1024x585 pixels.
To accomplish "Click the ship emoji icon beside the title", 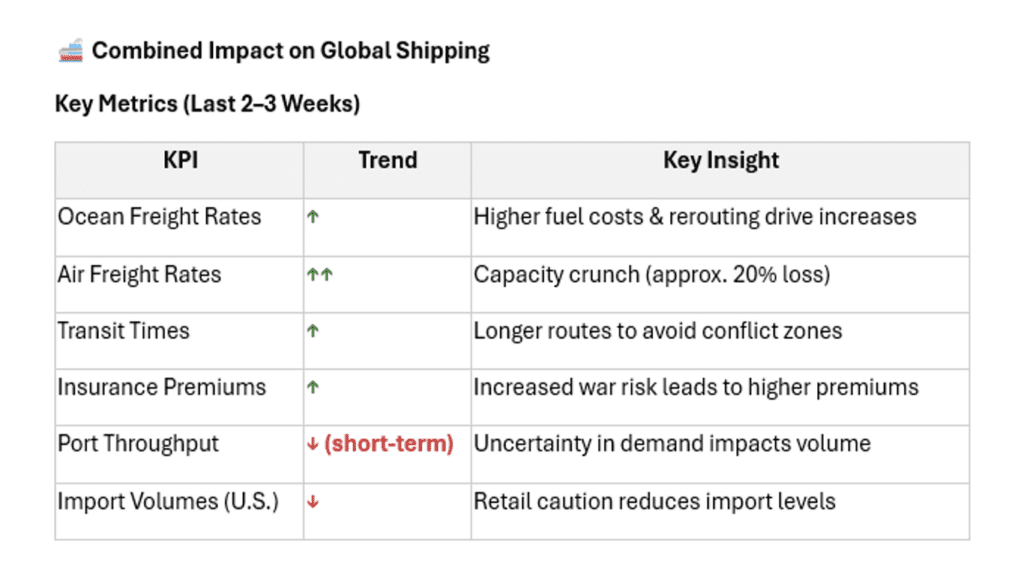I will click(70, 52).
